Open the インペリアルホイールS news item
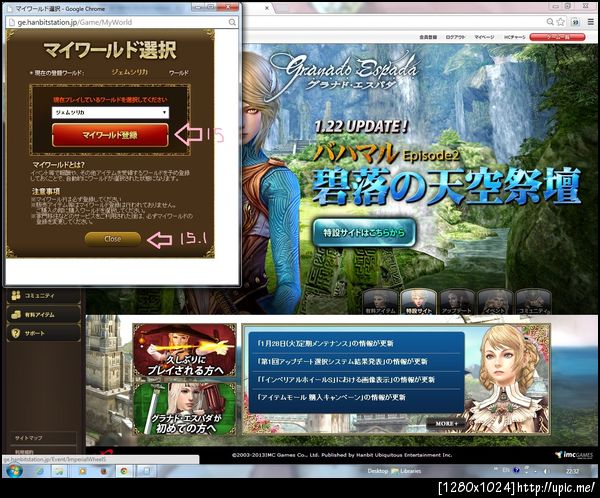 click(346, 380)
